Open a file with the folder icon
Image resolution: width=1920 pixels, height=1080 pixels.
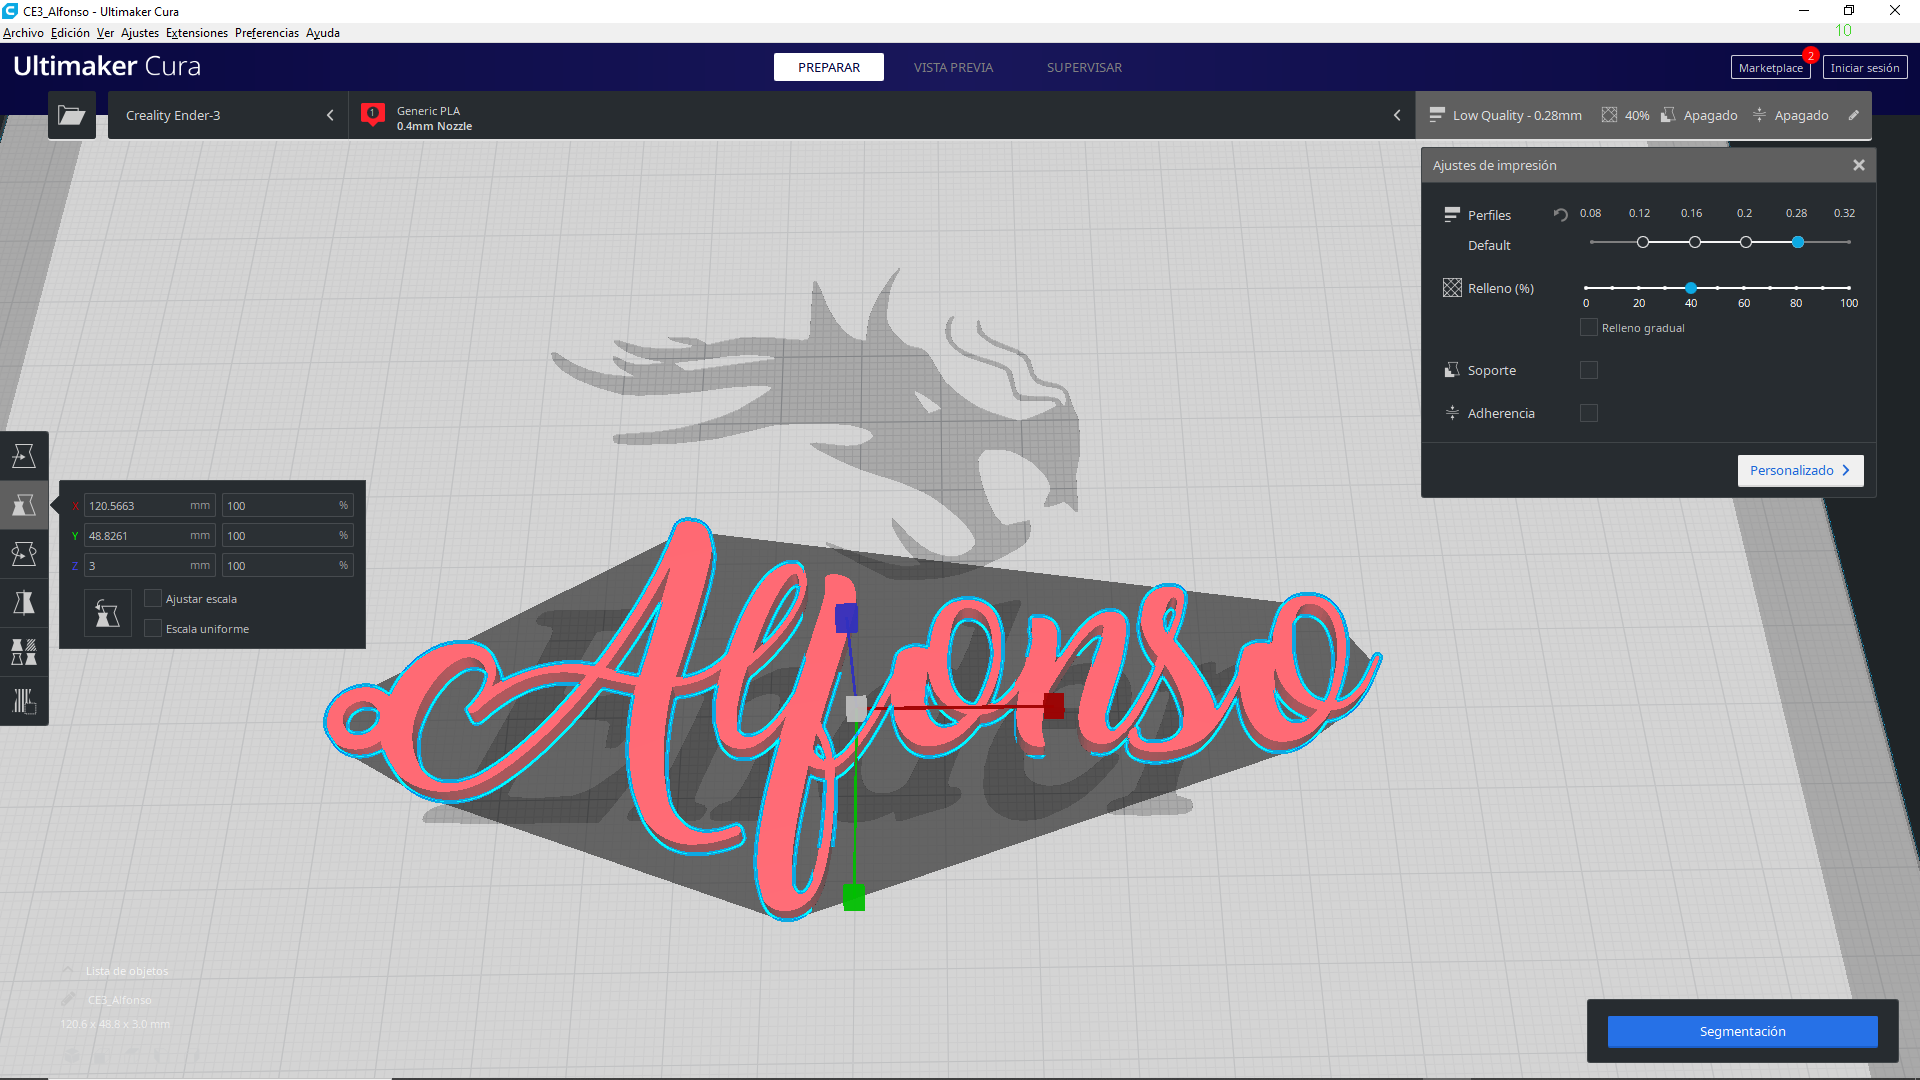pos(71,115)
